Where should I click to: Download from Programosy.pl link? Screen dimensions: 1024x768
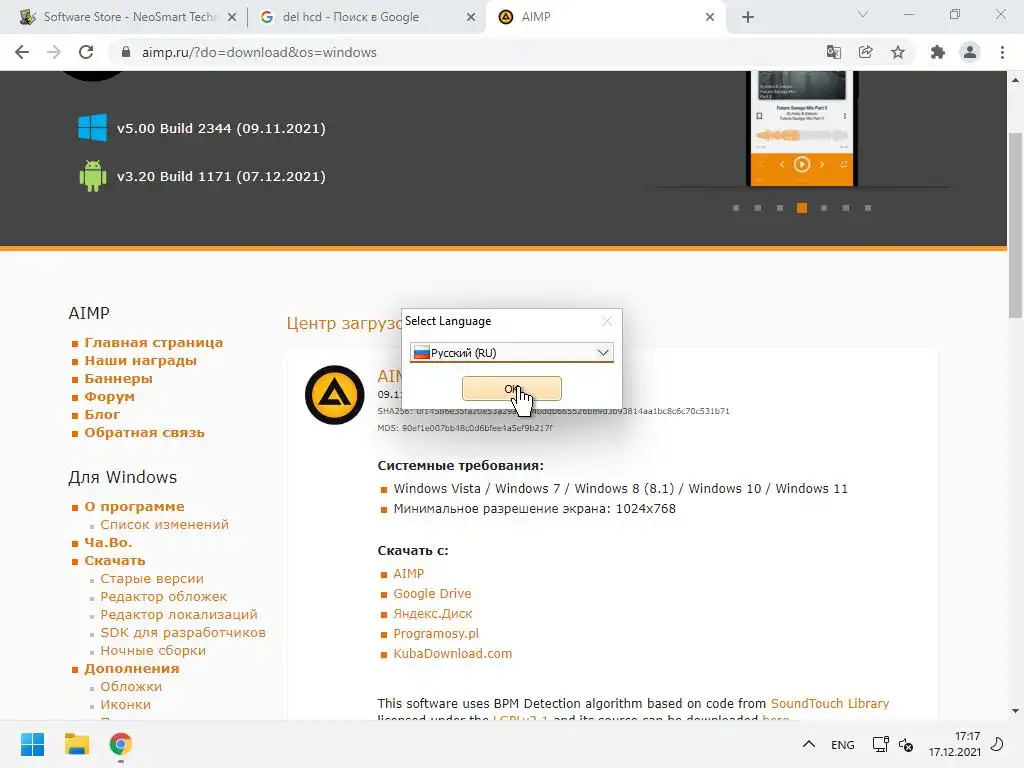coord(436,633)
